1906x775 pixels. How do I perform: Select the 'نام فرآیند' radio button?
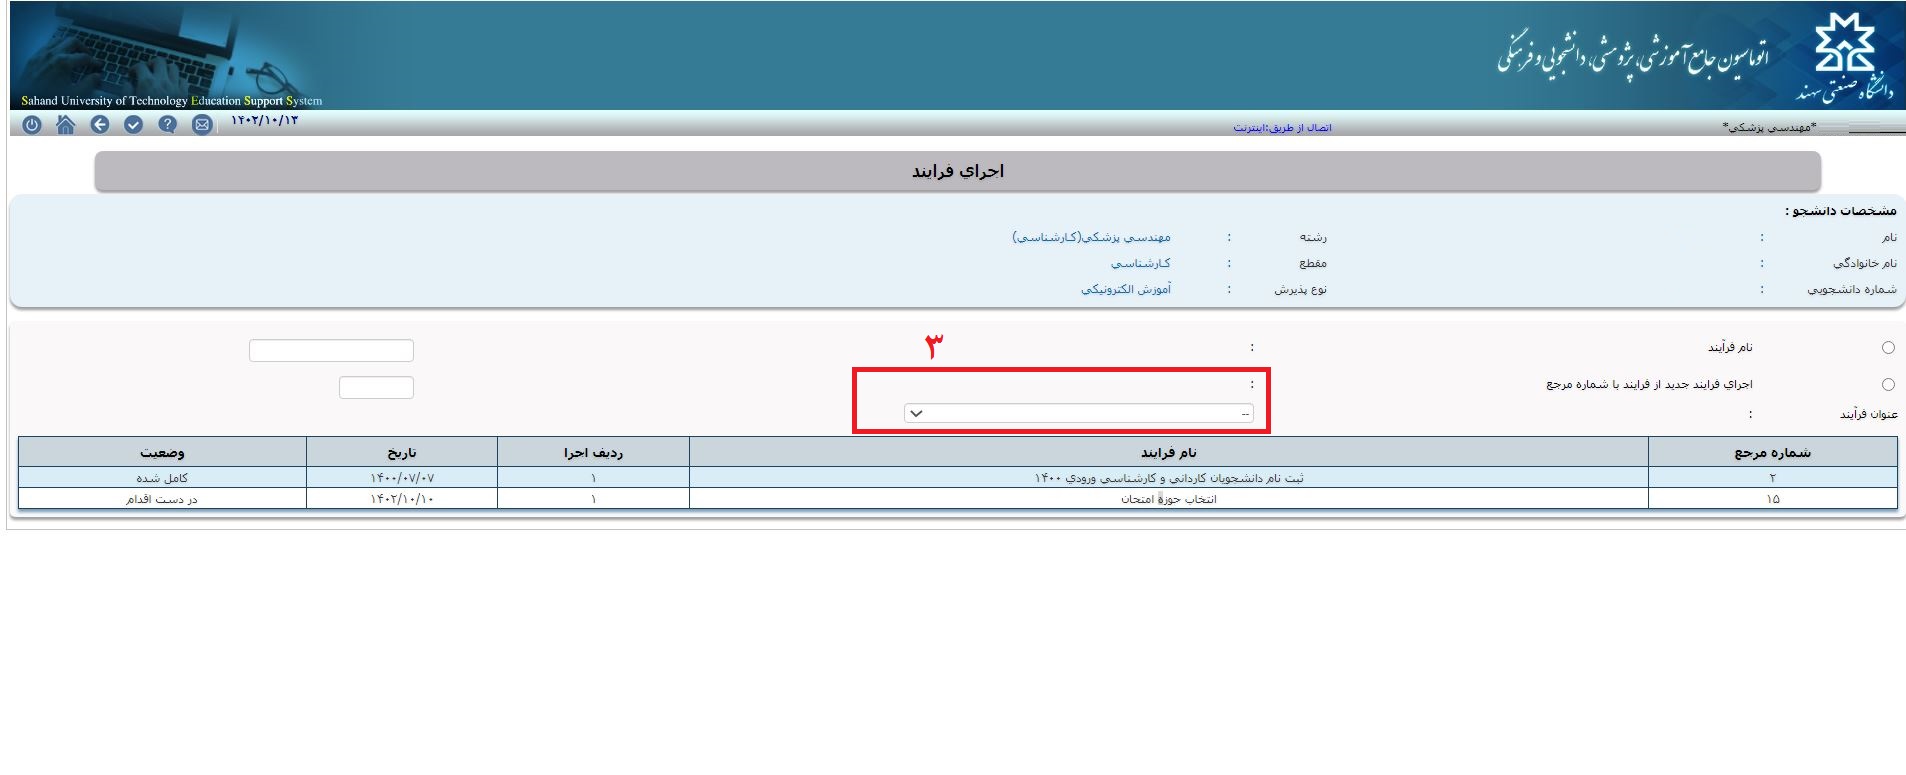coord(1888,348)
